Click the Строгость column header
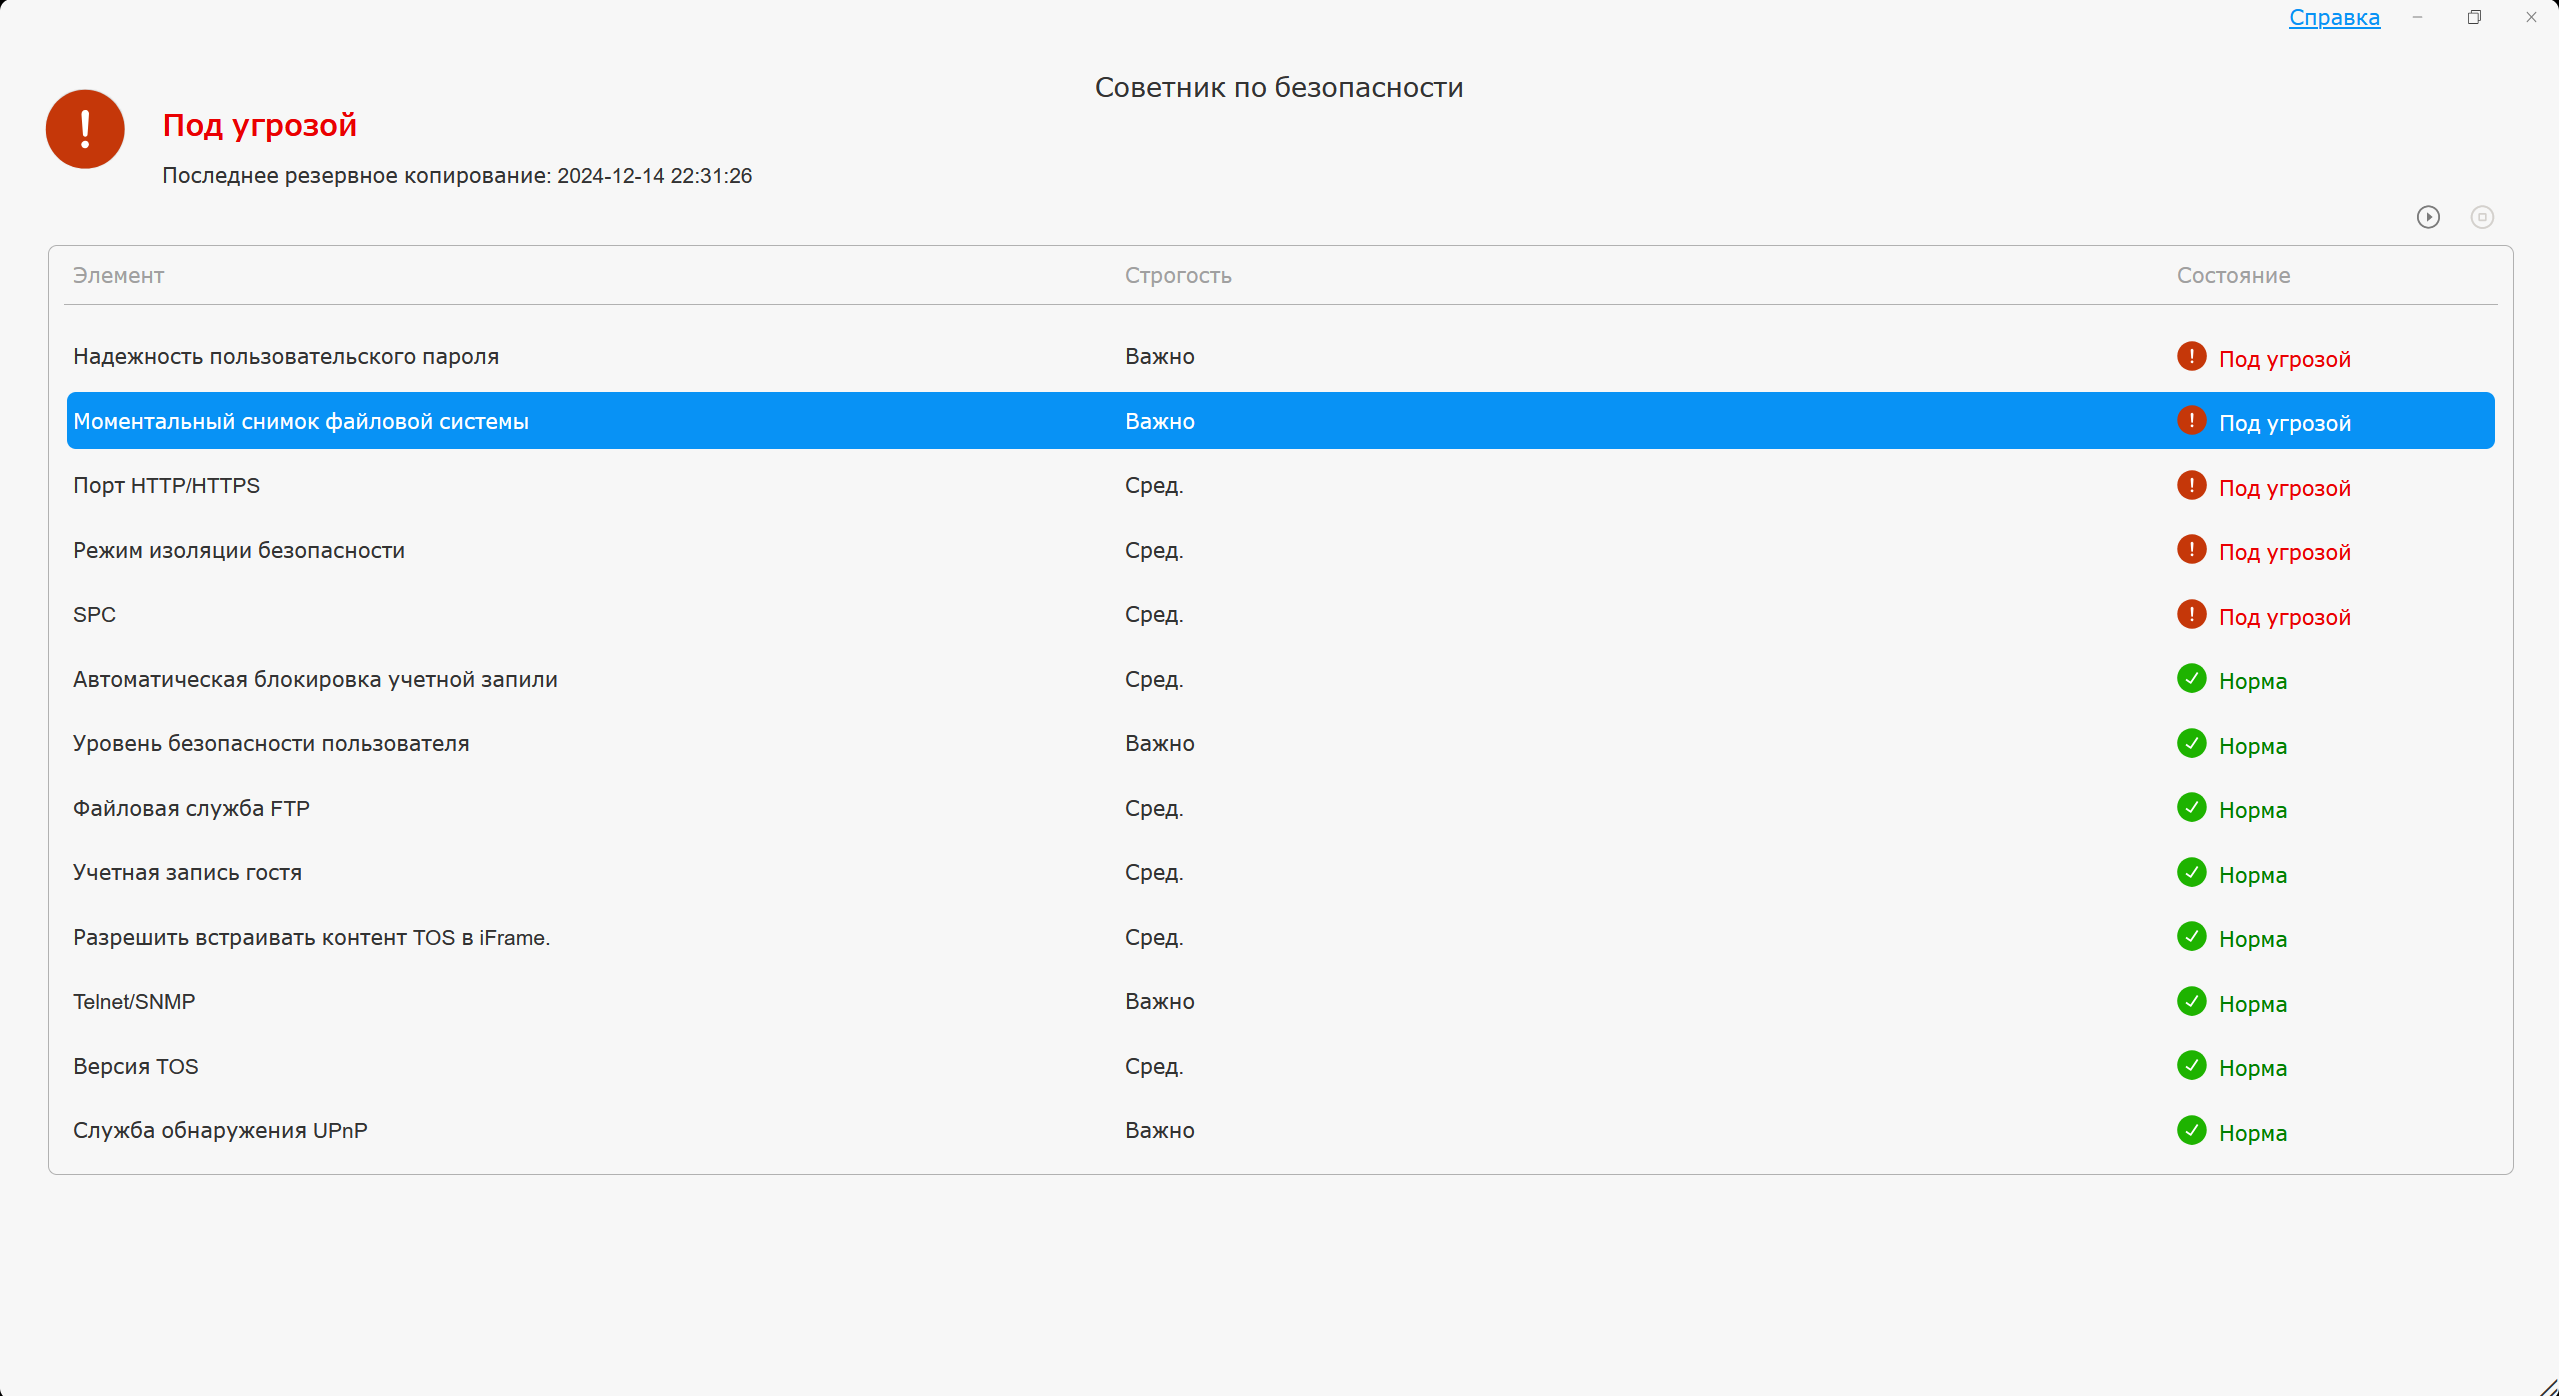This screenshot has height=1396, width=2559. click(x=1178, y=276)
